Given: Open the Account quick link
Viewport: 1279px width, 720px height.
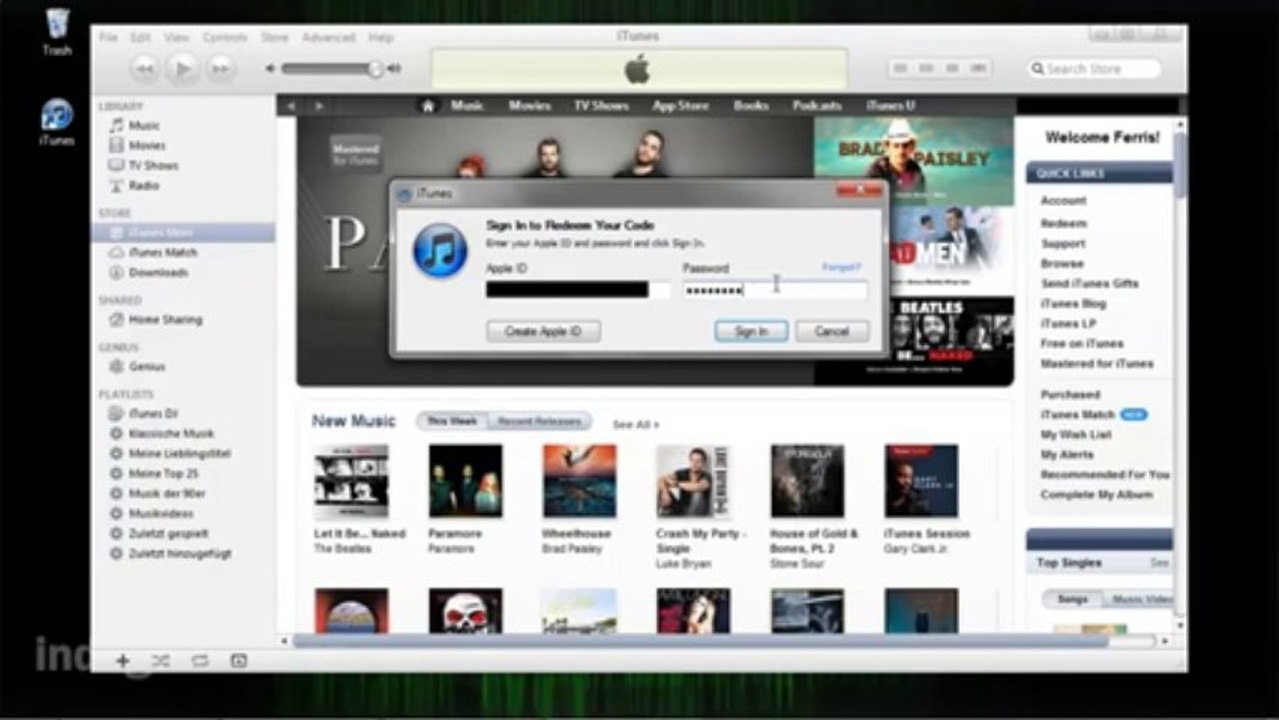Looking at the screenshot, I should coord(1063,200).
